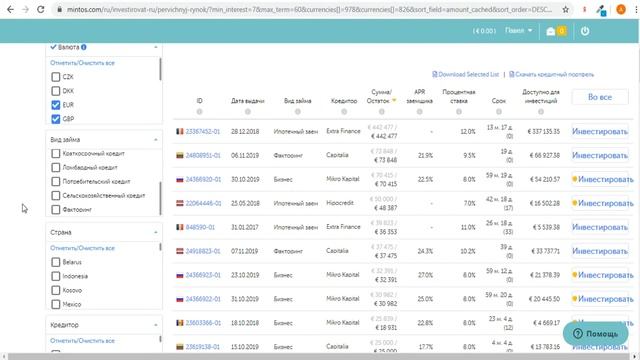Go forward in the browser

click(25, 9)
